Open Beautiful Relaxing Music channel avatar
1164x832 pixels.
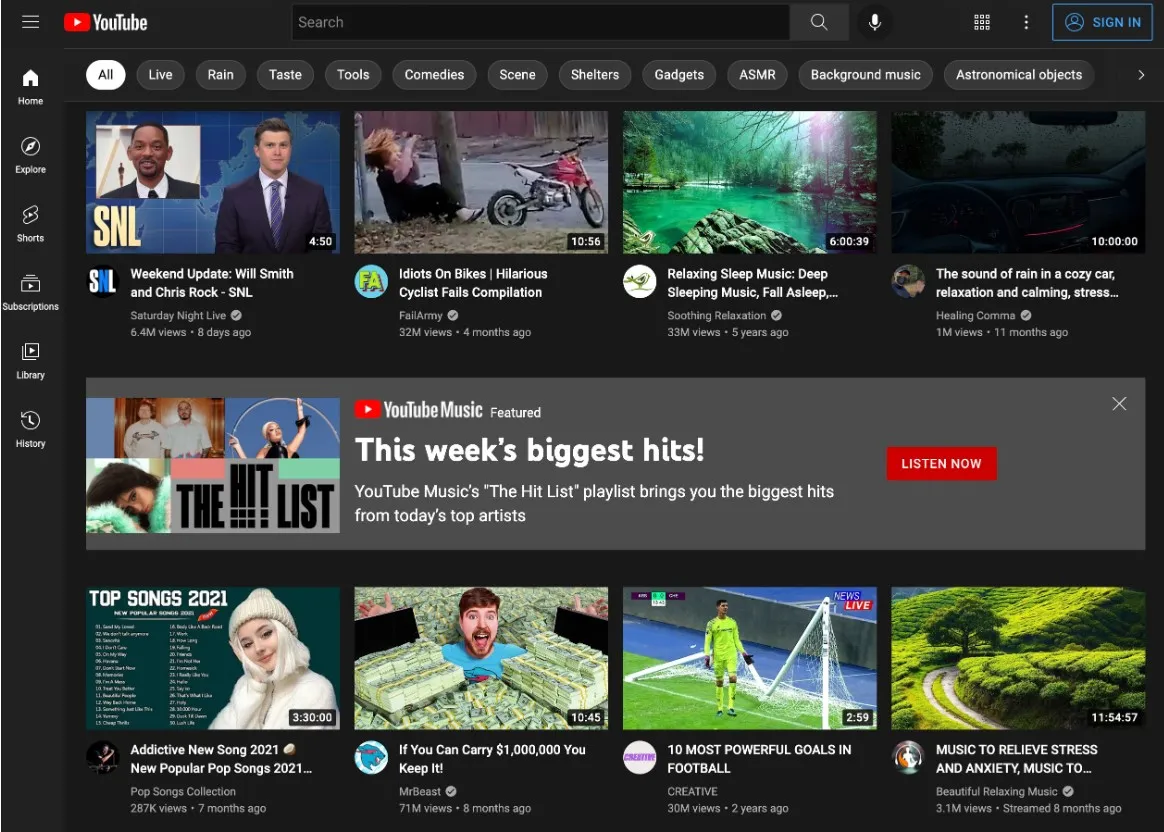coord(908,758)
